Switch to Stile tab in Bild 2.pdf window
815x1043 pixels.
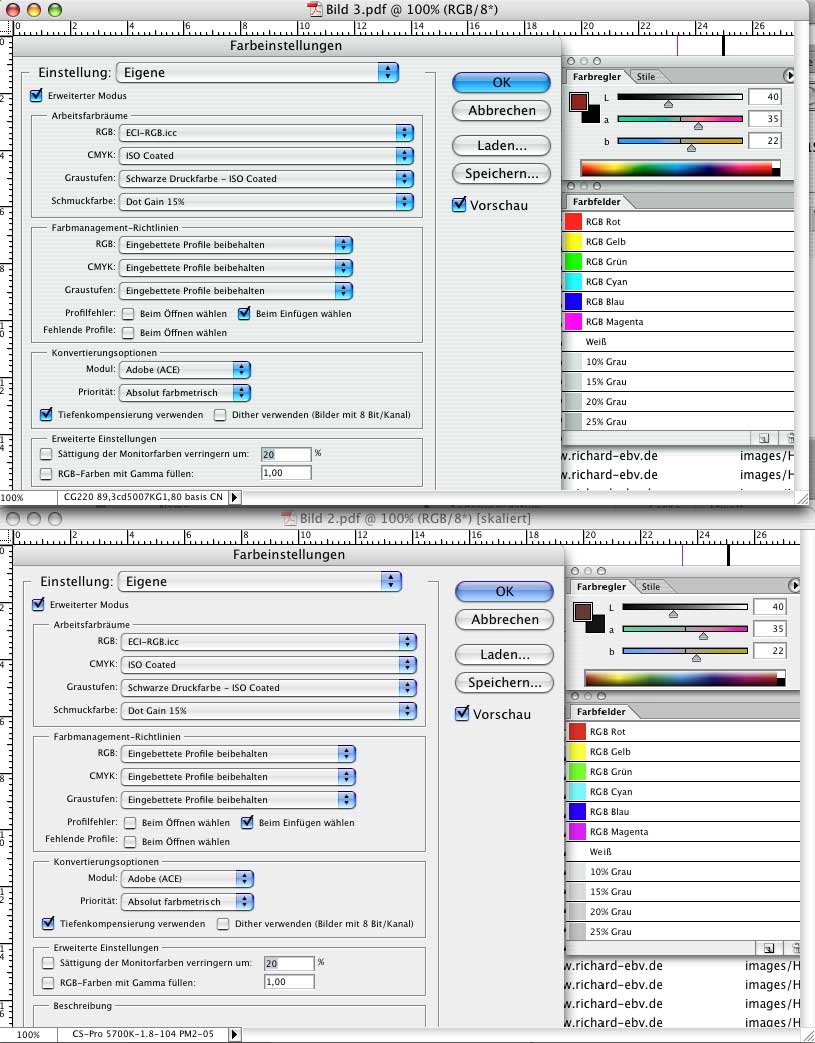[x=650, y=587]
